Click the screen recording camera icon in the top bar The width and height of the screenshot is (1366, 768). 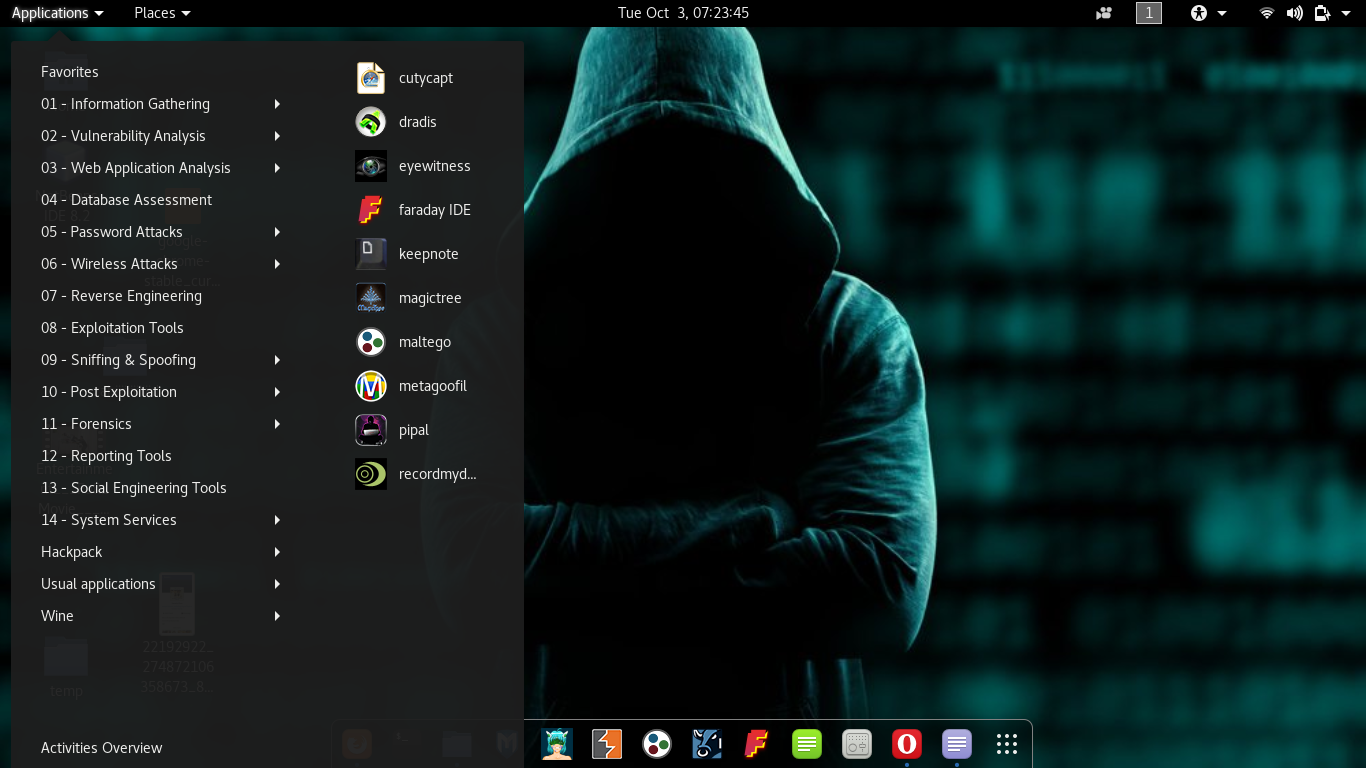pos(1104,13)
